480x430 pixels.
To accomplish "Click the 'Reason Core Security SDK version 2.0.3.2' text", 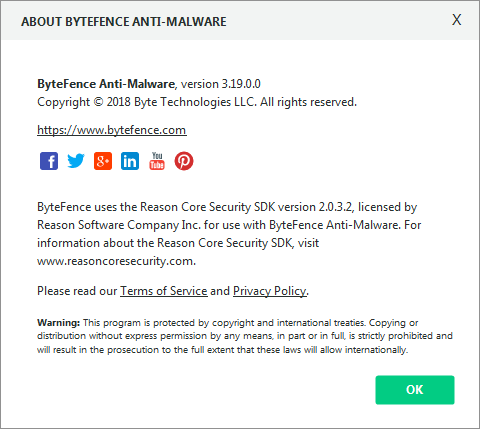I will pos(246,207).
